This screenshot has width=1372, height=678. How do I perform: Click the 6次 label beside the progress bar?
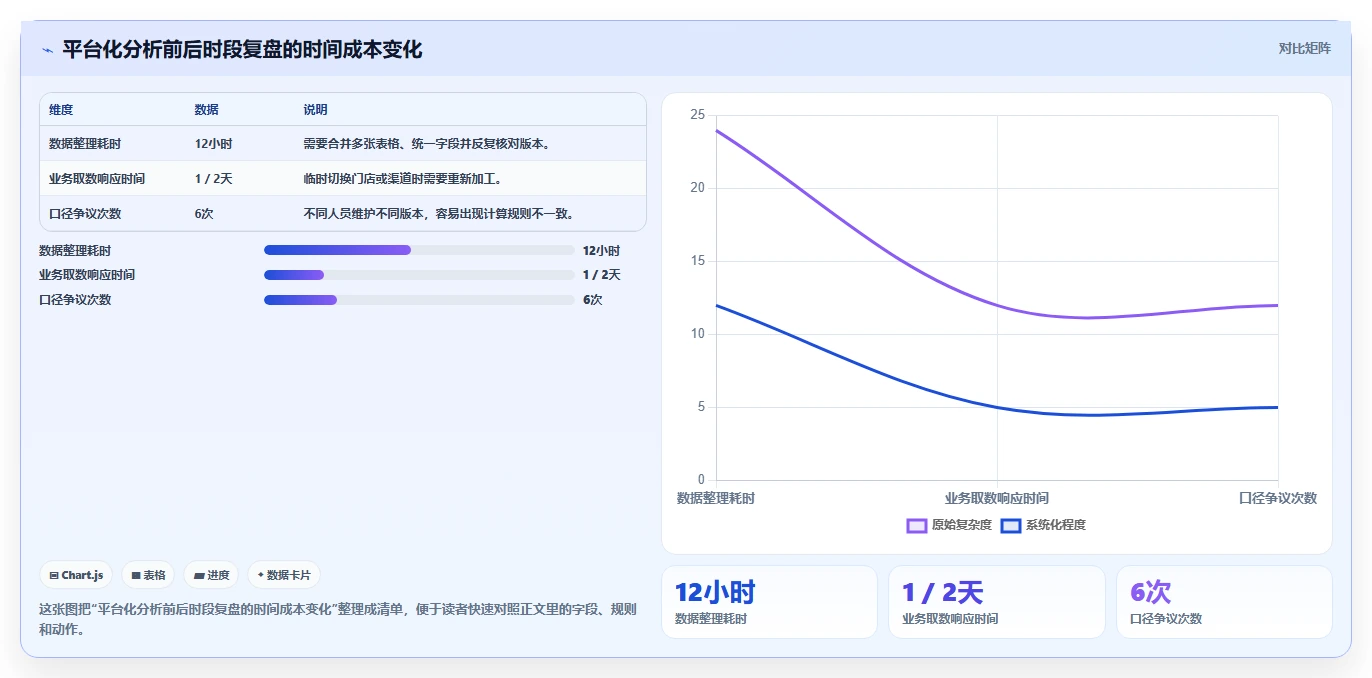click(x=592, y=300)
